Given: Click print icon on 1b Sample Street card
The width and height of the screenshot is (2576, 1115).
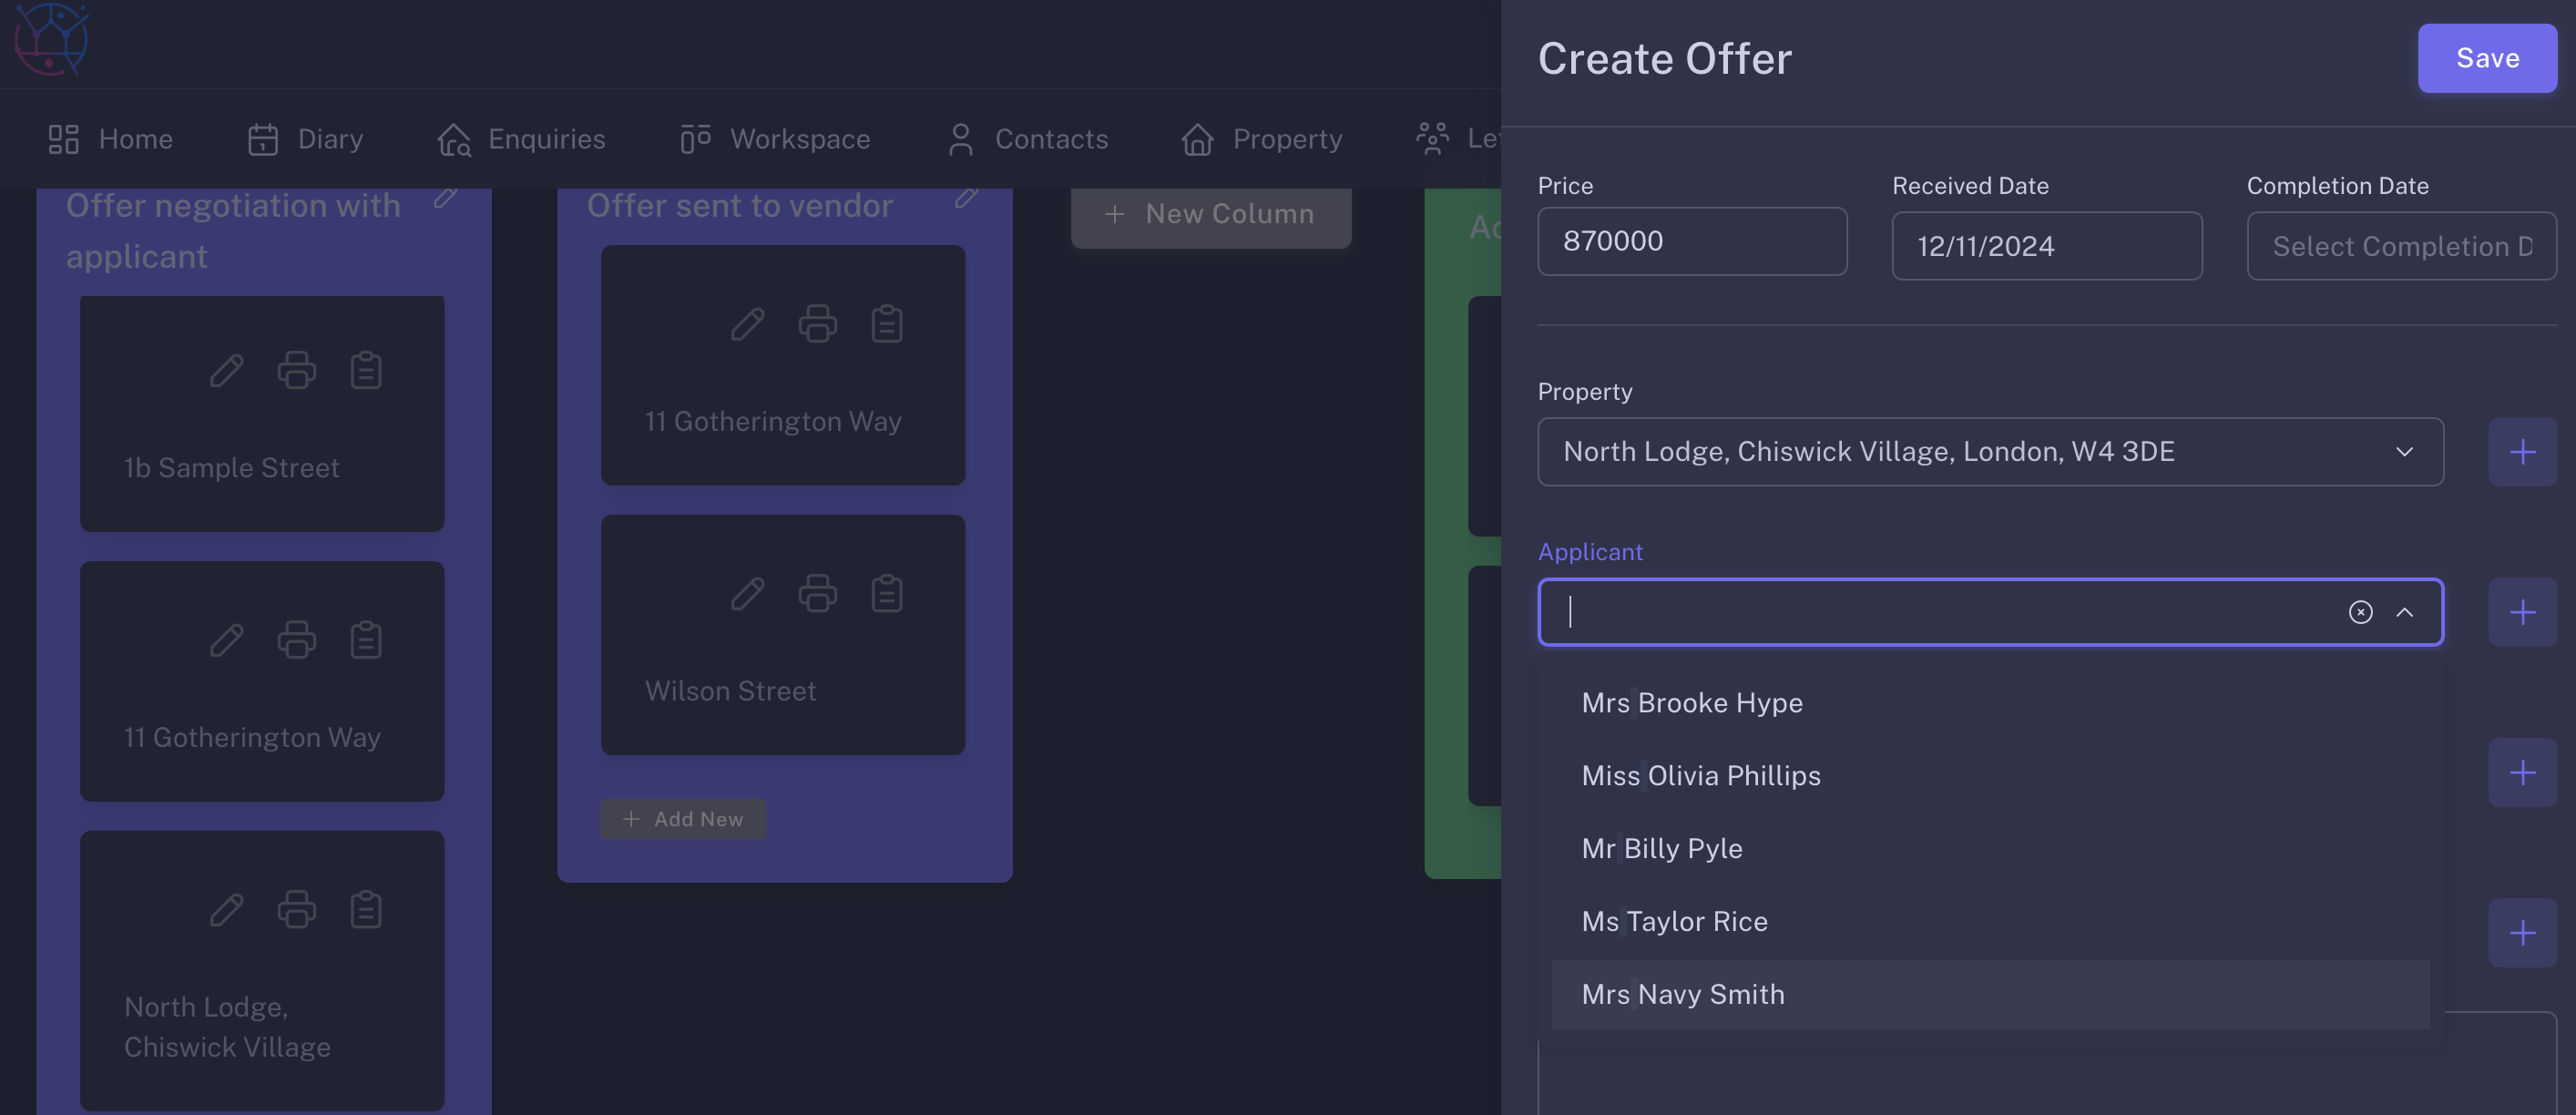Looking at the screenshot, I should 296,370.
